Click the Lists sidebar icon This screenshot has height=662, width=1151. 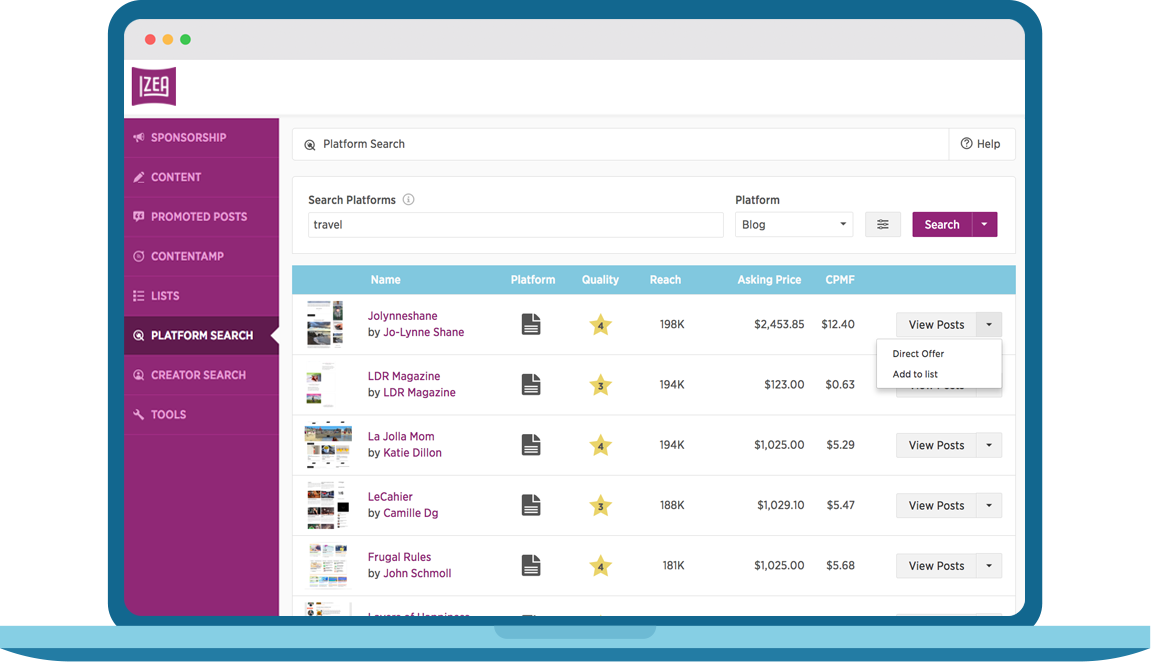tap(139, 296)
